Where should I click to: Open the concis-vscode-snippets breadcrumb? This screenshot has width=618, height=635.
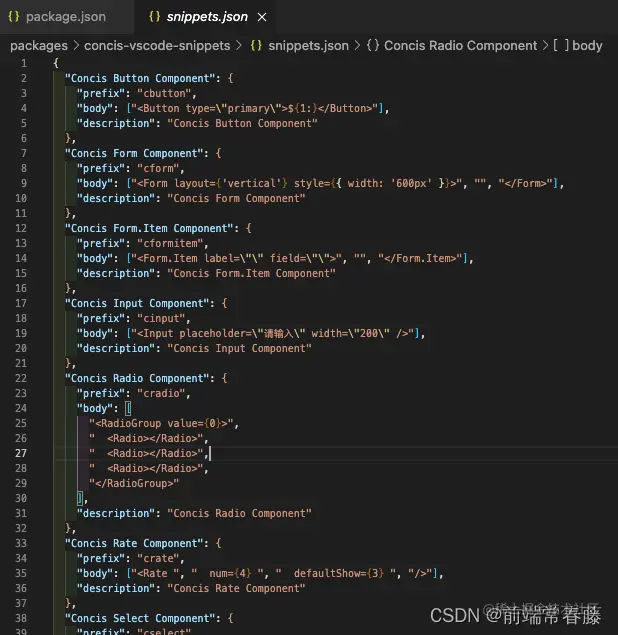pyautogui.click(x=157, y=46)
